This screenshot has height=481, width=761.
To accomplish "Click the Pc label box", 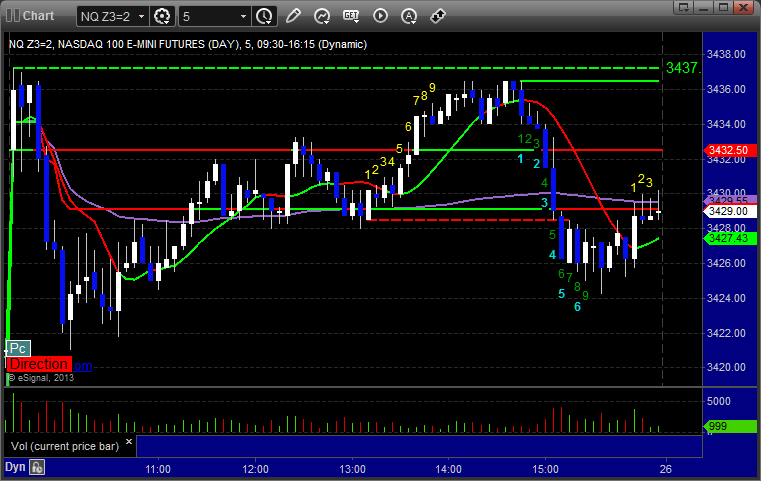I will (18, 348).
